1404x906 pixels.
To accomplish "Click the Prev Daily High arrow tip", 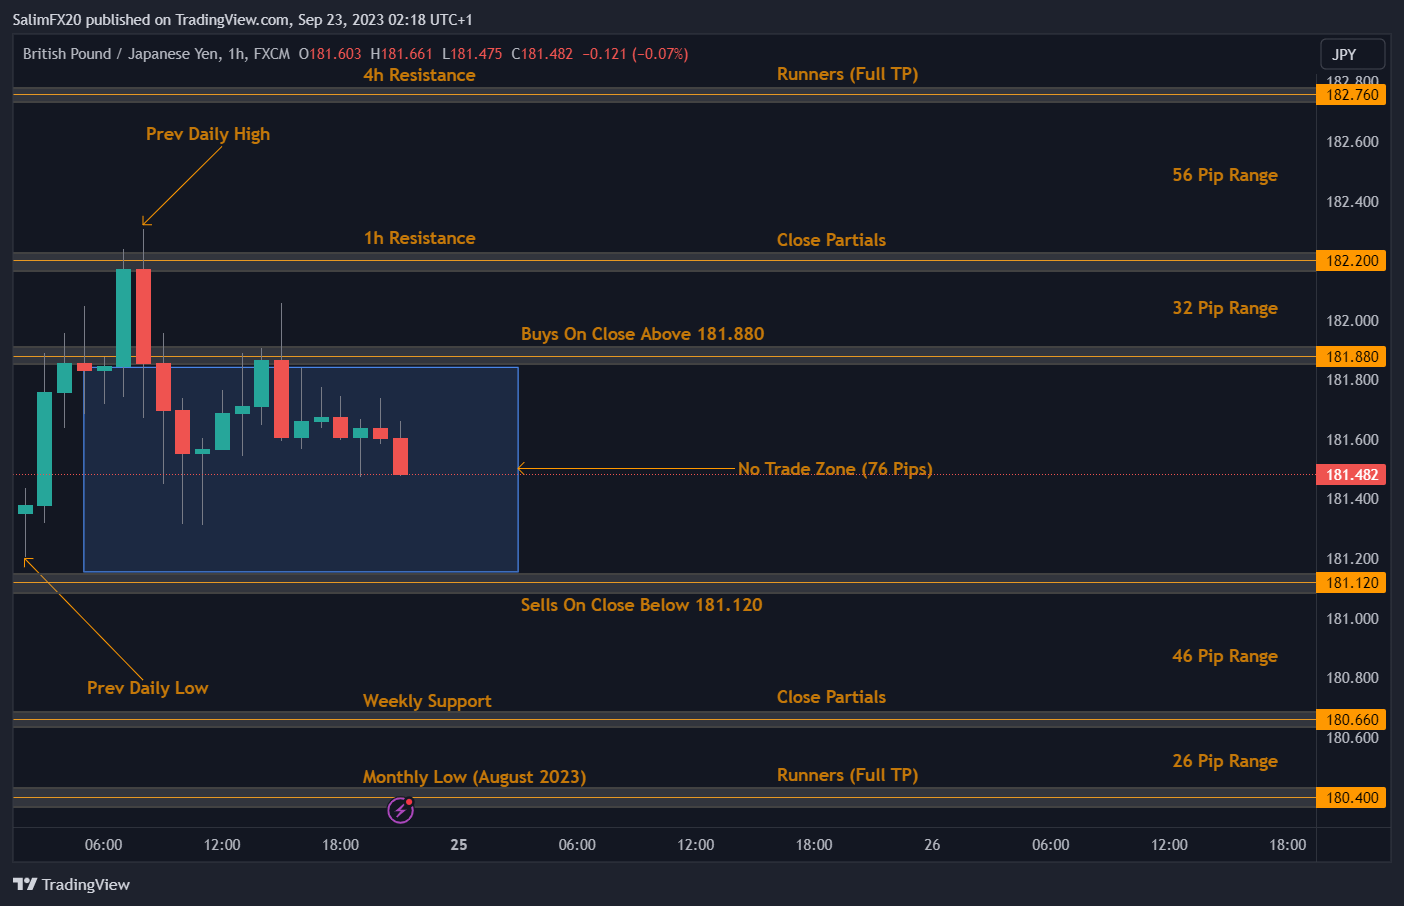I will tap(144, 224).
